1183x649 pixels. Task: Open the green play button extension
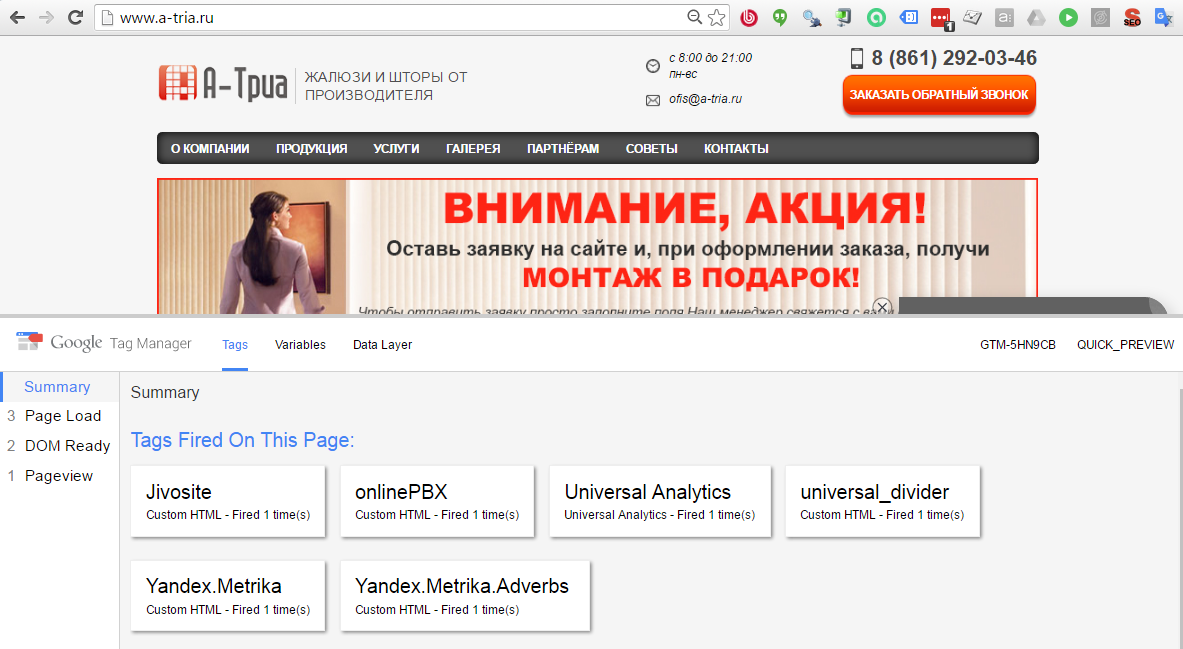tap(1068, 17)
